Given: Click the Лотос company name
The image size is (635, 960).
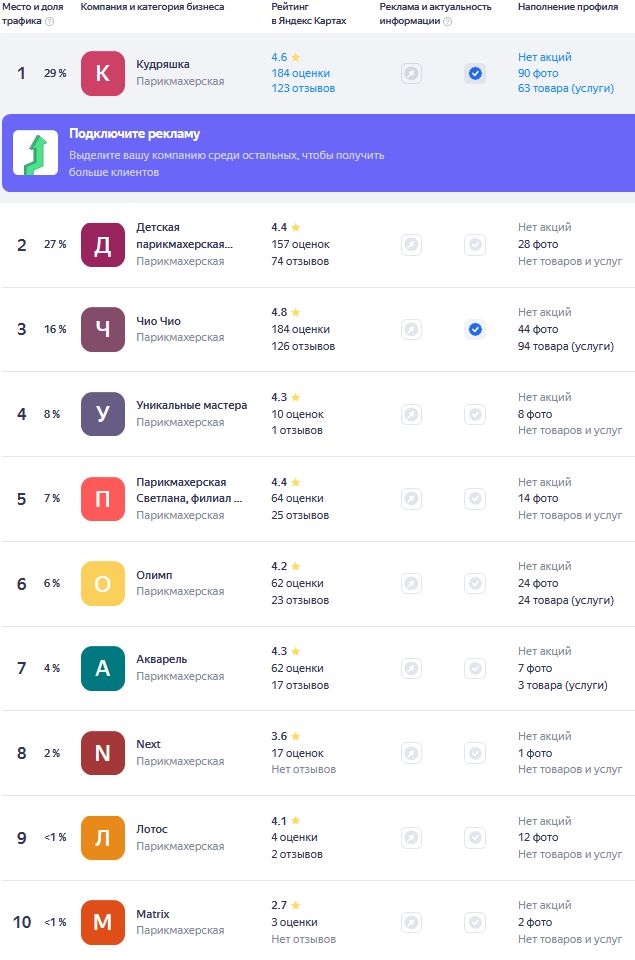Looking at the screenshot, I should 152,829.
